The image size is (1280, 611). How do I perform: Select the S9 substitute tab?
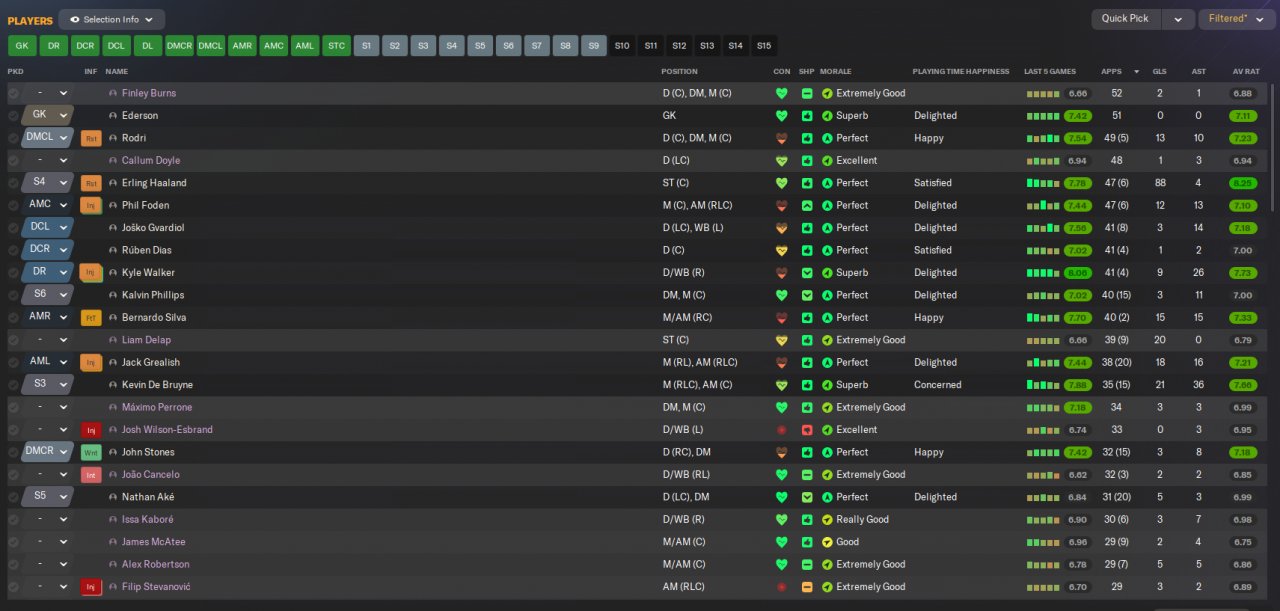(x=594, y=46)
